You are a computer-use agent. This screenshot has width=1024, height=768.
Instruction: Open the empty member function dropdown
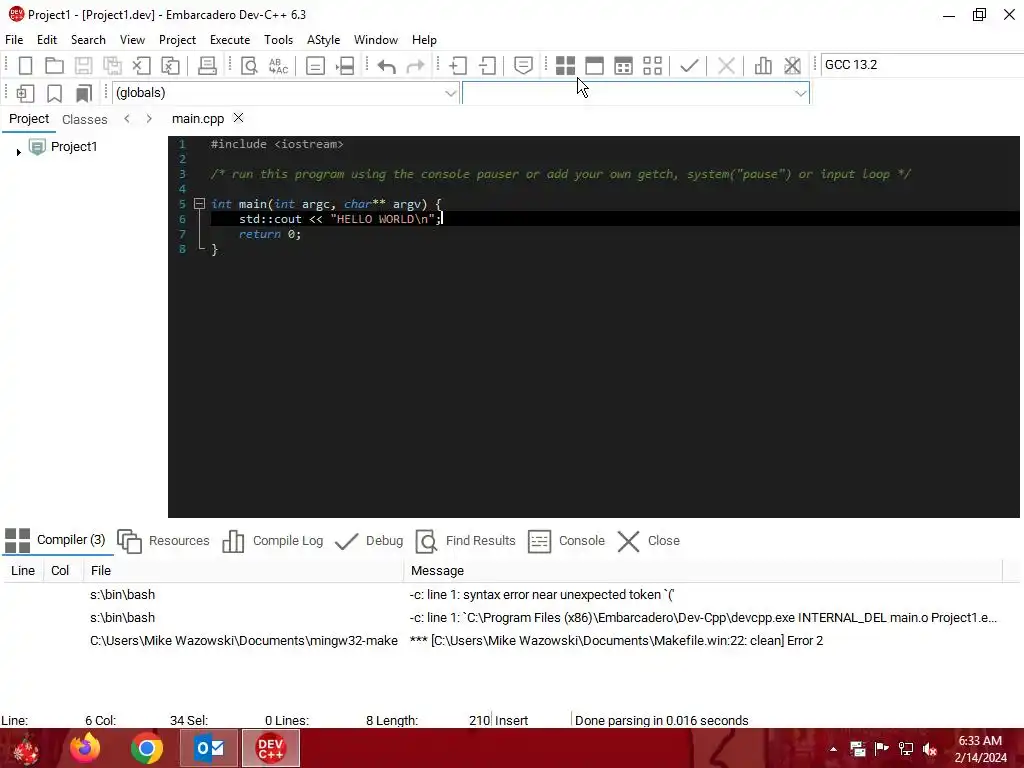click(x=635, y=93)
